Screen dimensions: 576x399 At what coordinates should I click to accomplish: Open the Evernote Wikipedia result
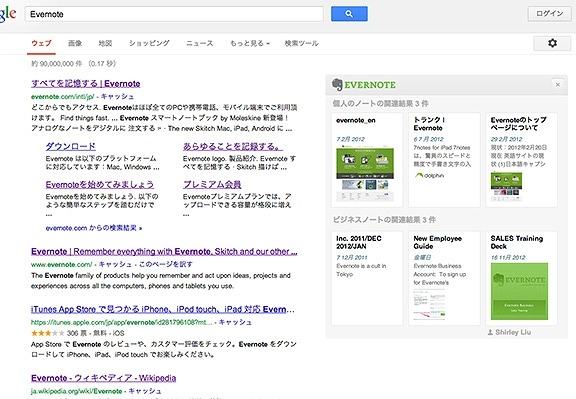point(104,378)
